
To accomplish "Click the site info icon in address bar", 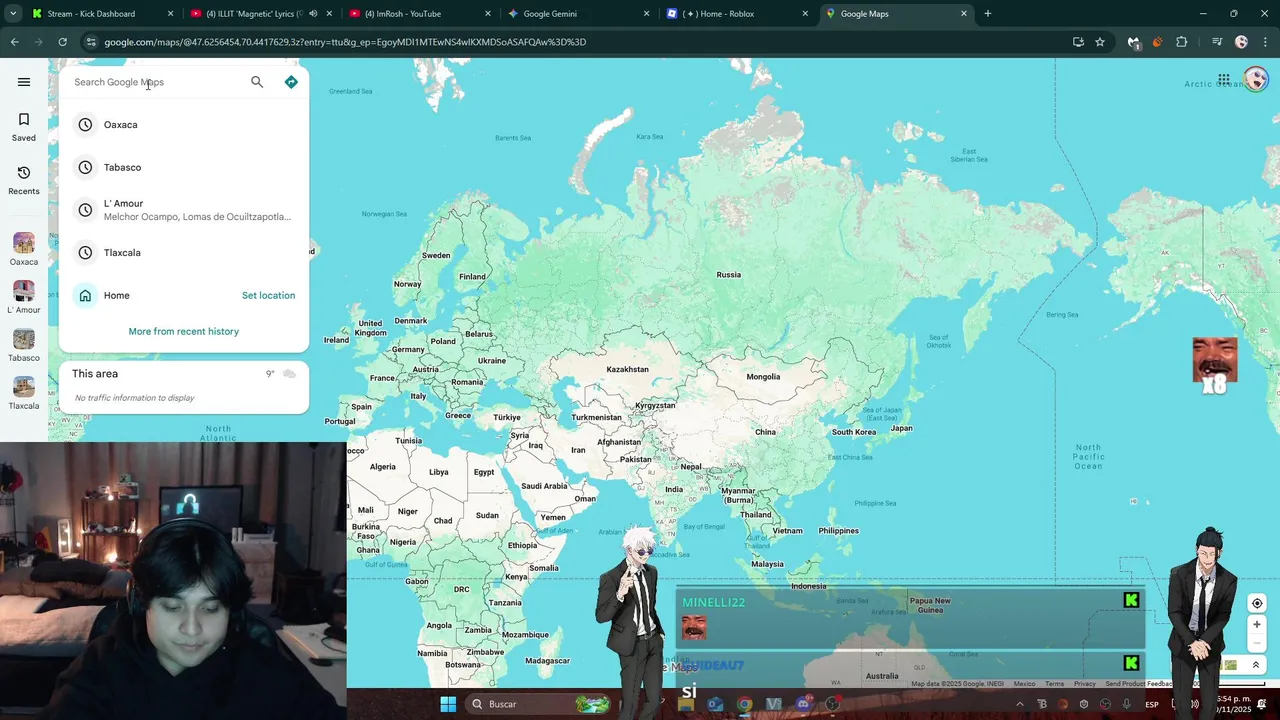I will coord(91,42).
